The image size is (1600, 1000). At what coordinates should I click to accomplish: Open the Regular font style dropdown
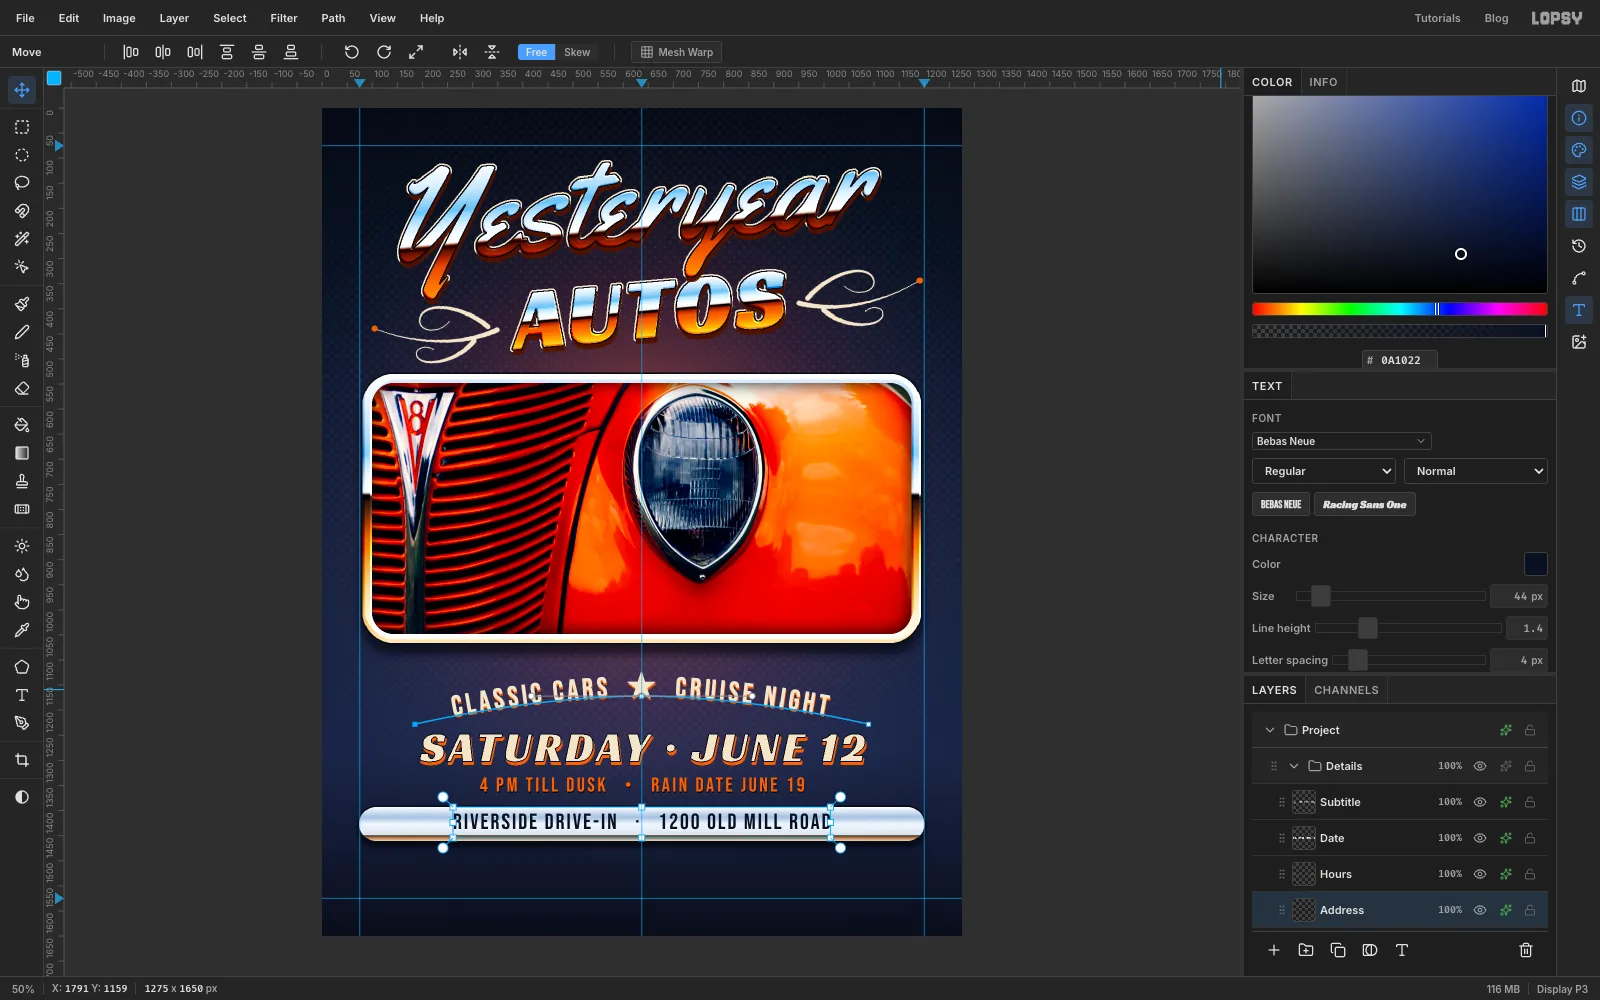pos(1324,471)
